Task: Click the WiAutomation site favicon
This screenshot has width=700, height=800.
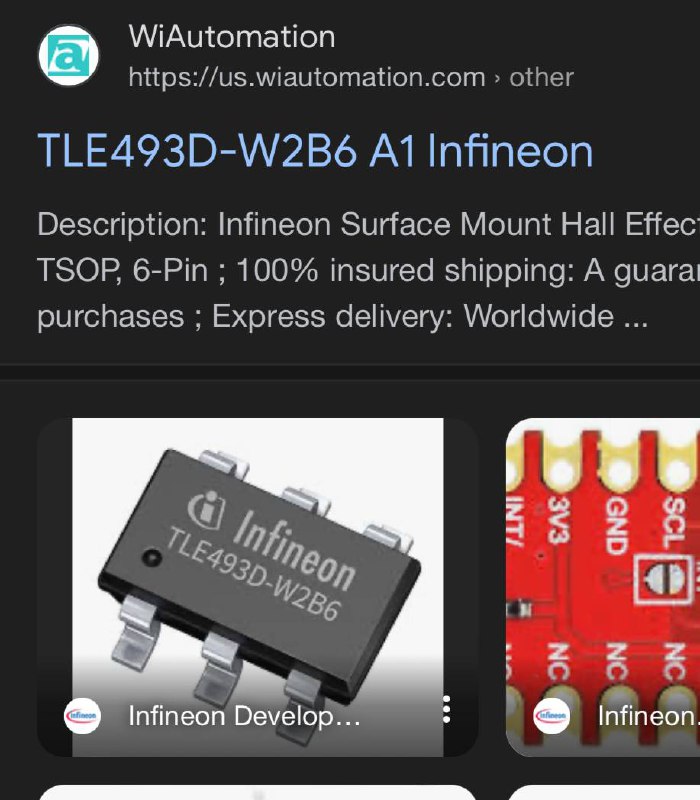Action: coord(68,55)
